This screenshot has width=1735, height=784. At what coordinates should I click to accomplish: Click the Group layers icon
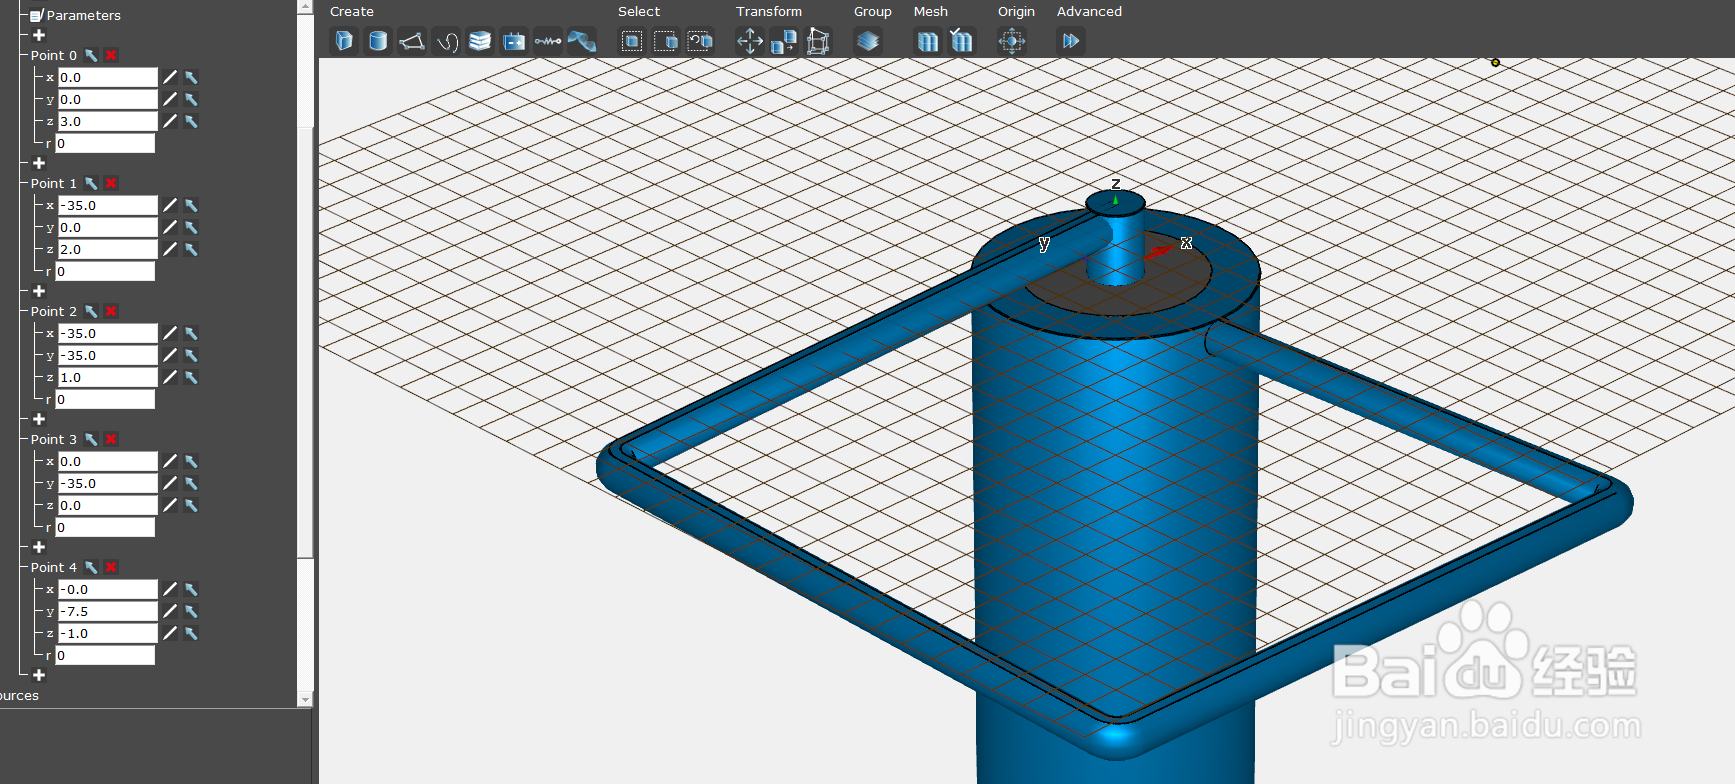click(868, 41)
